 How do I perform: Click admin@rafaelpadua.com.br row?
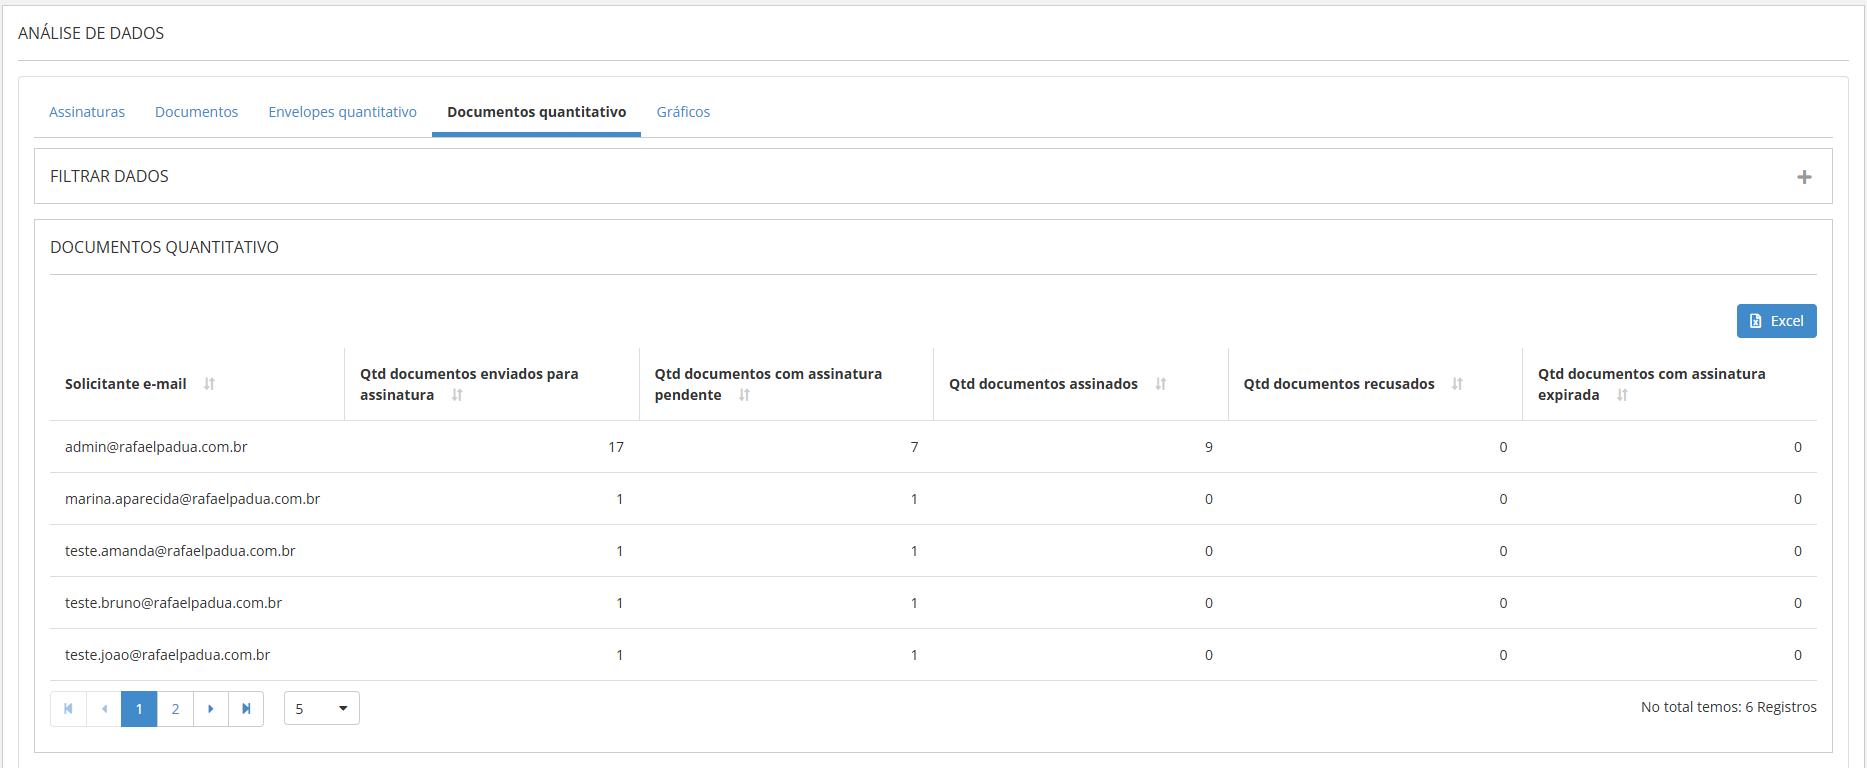pyautogui.click(x=156, y=447)
